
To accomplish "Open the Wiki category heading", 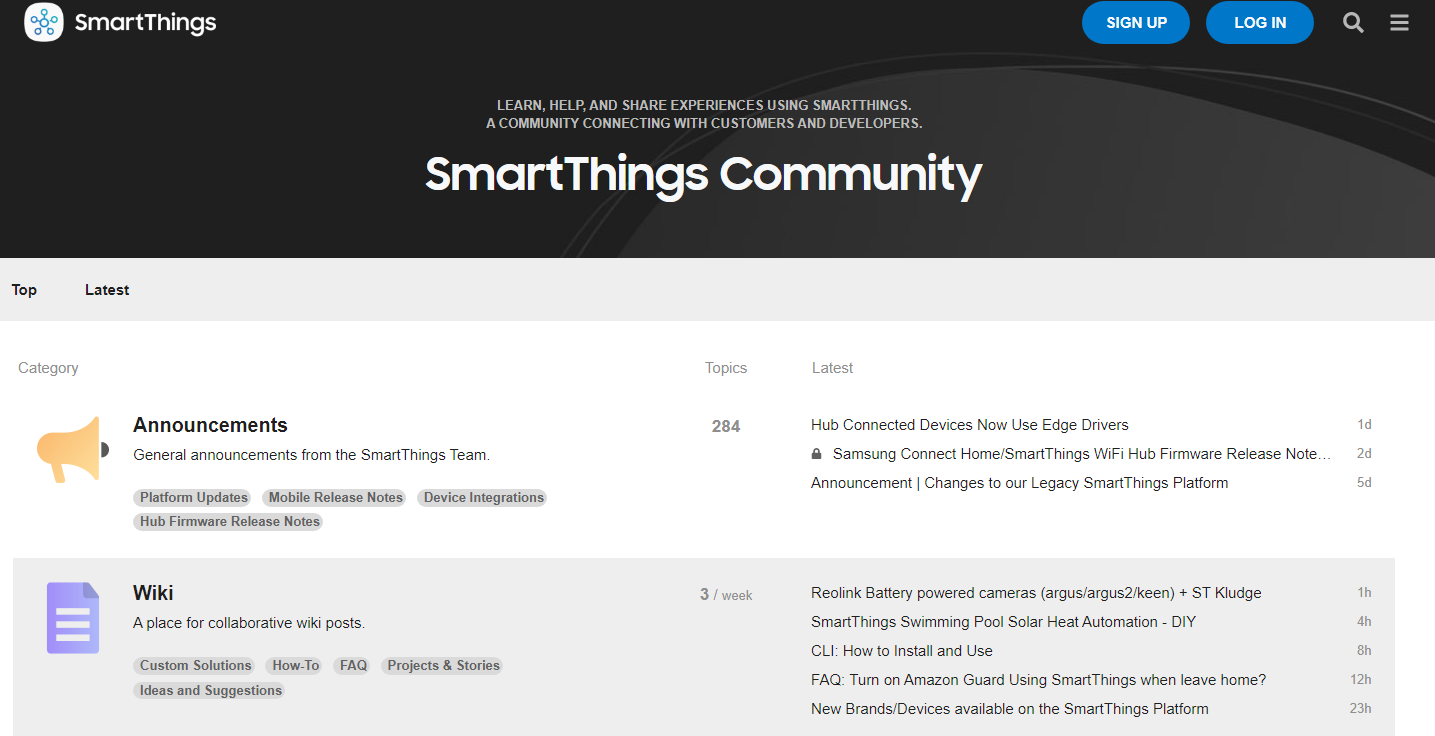I will 153,593.
